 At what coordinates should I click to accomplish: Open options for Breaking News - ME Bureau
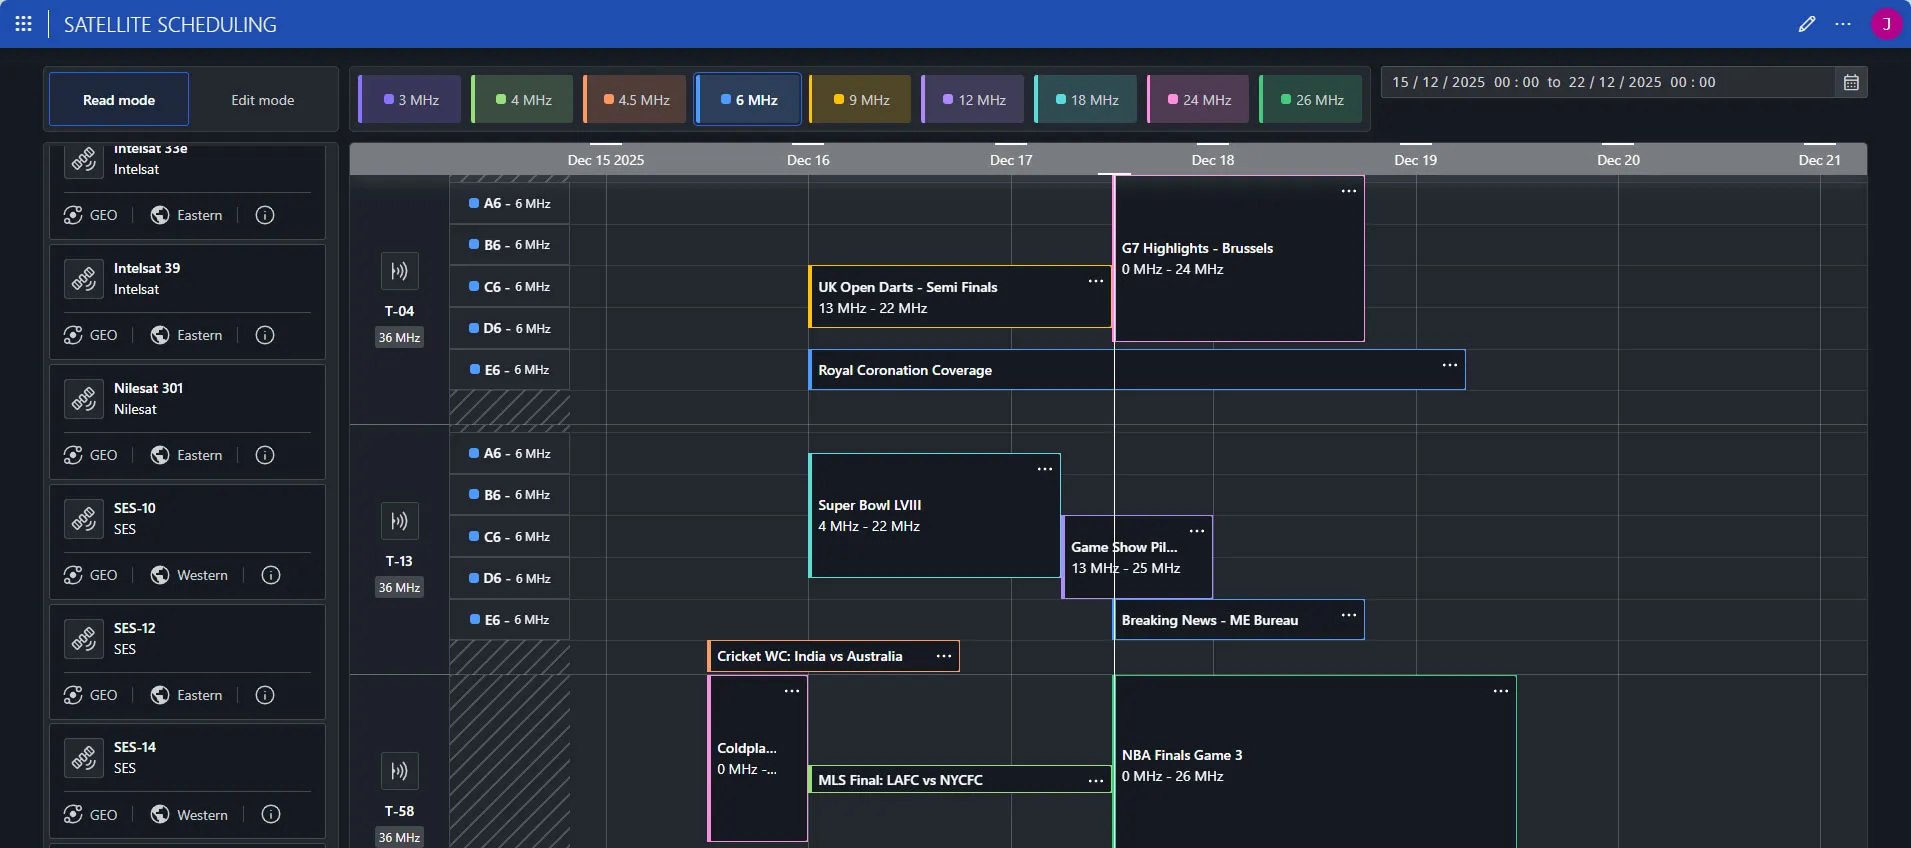coord(1349,615)
